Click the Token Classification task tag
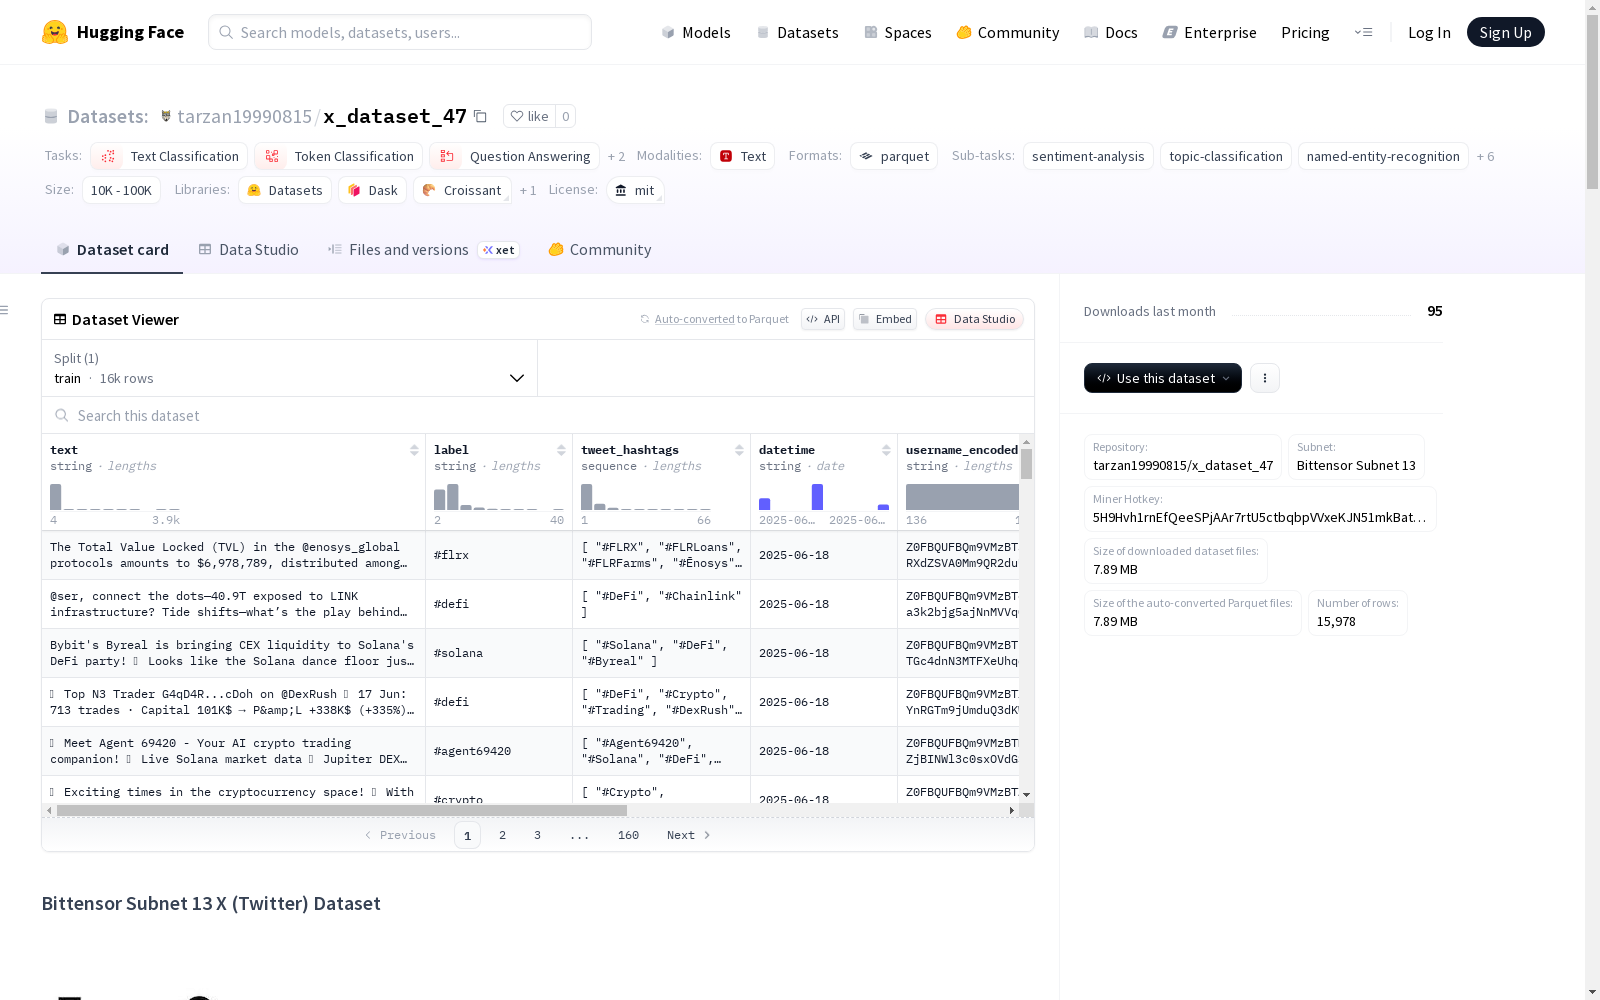 pos(339,156)
